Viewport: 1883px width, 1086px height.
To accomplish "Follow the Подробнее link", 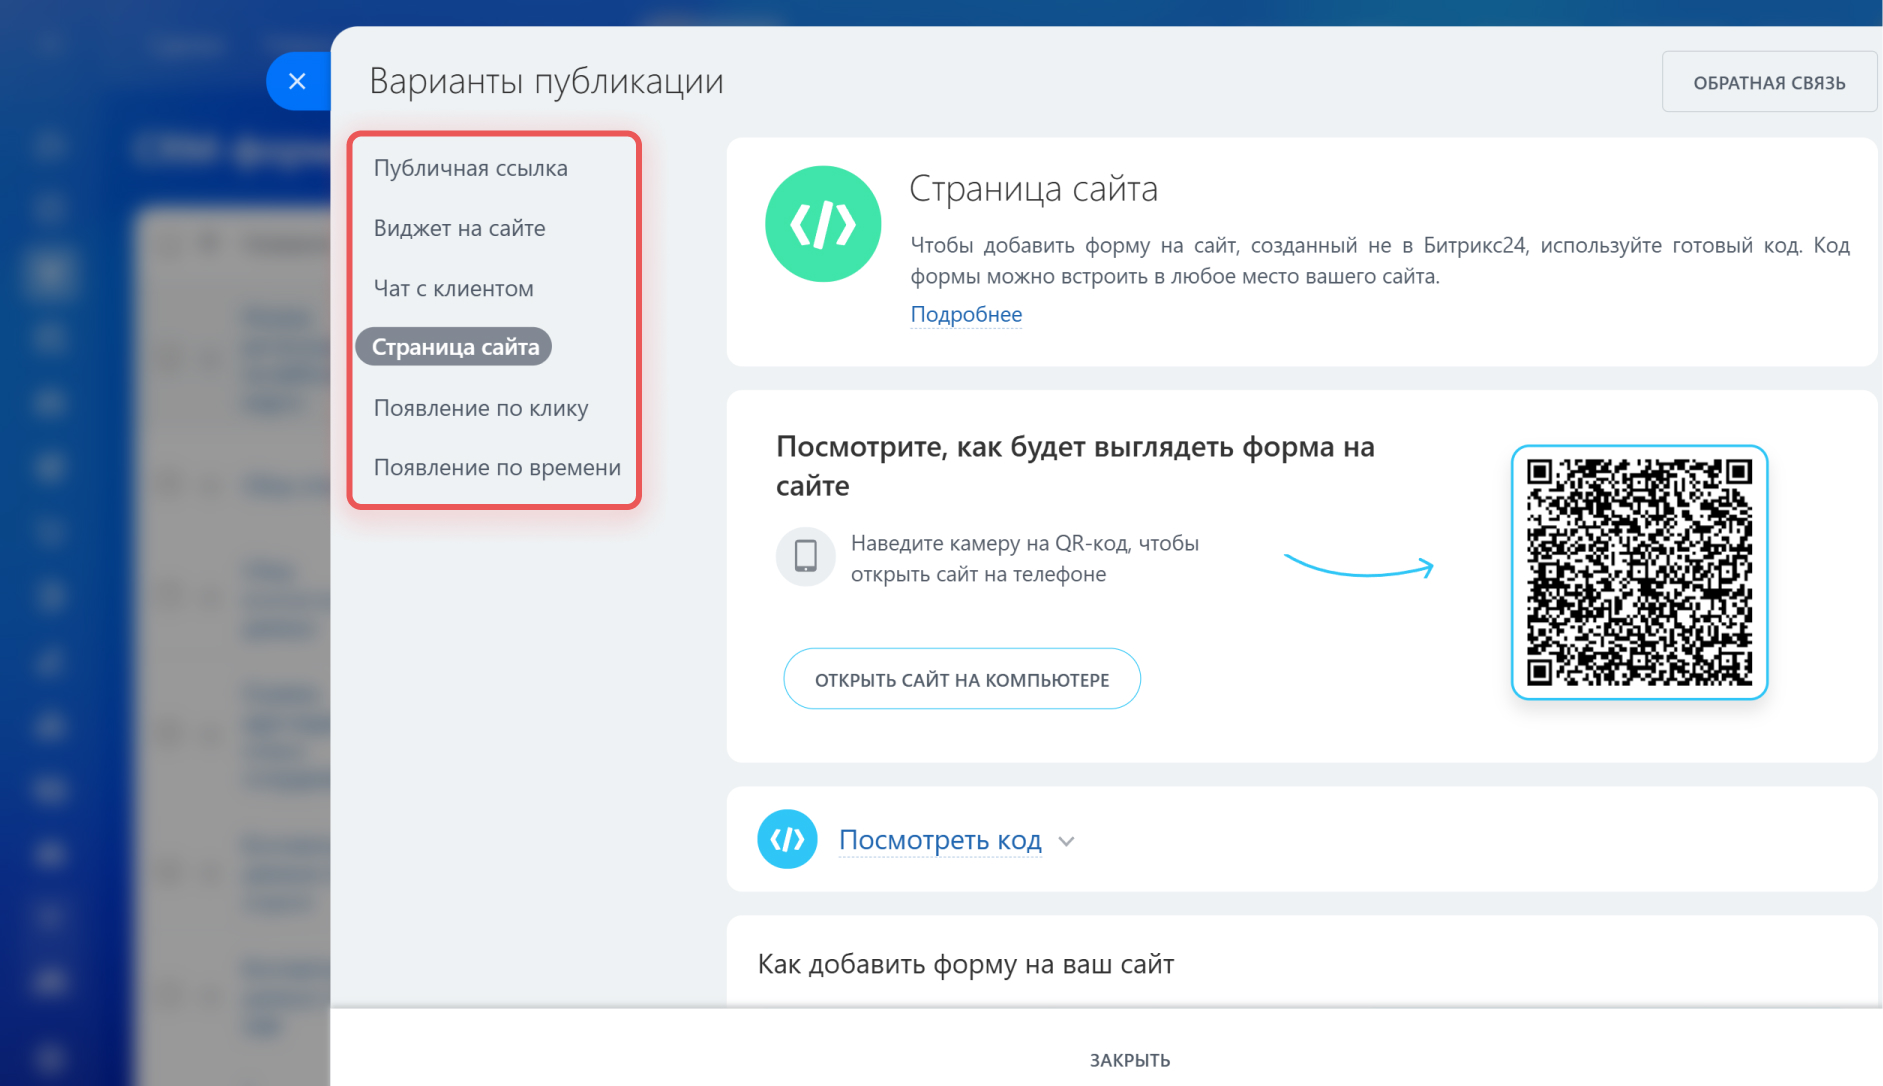I will point(966,314).
